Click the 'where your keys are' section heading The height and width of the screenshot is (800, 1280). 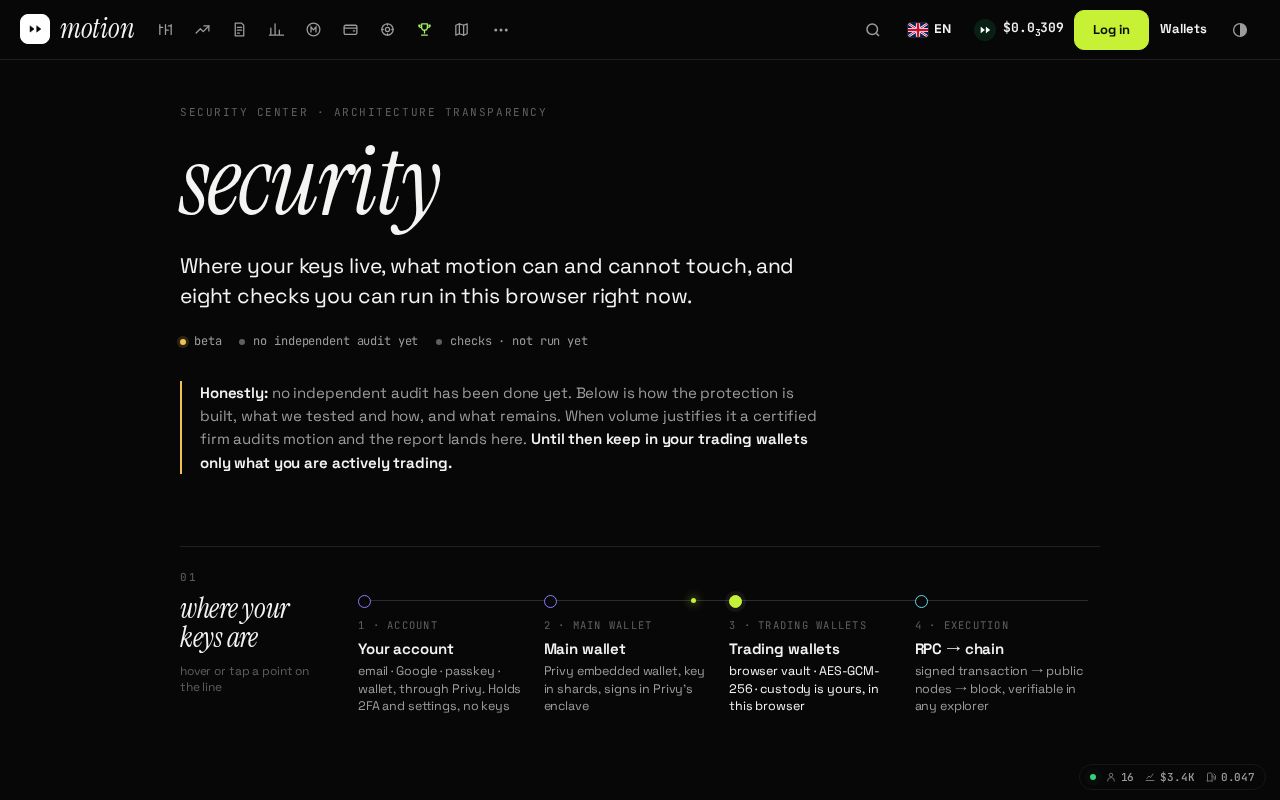point(235,623)
